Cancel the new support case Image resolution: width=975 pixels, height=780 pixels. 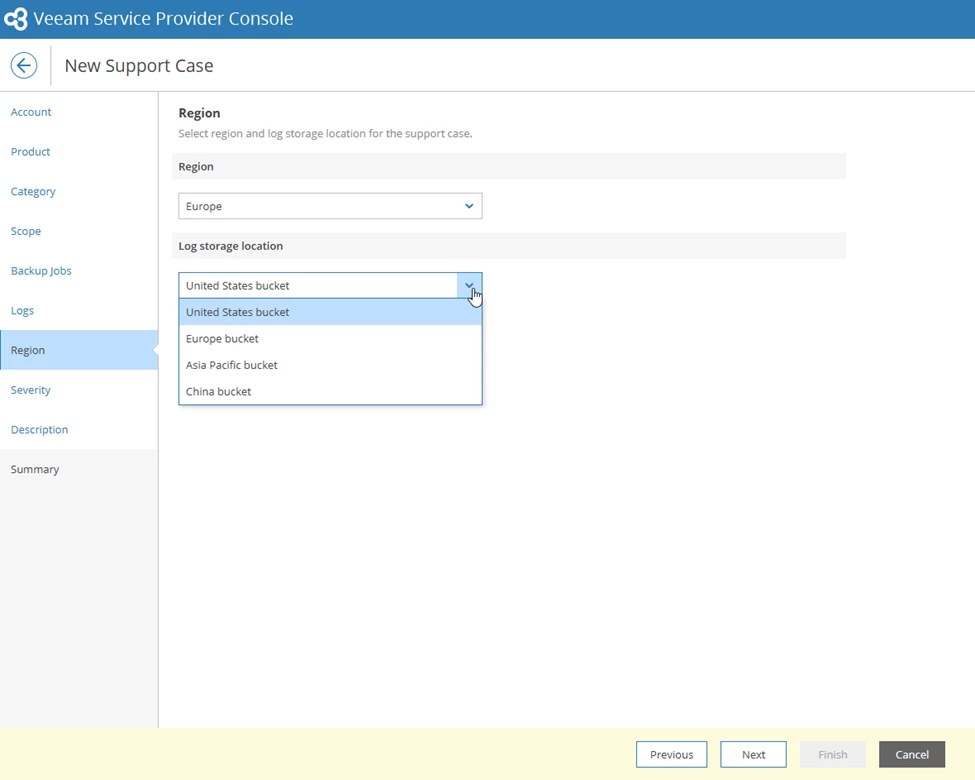tap(912, 754)
